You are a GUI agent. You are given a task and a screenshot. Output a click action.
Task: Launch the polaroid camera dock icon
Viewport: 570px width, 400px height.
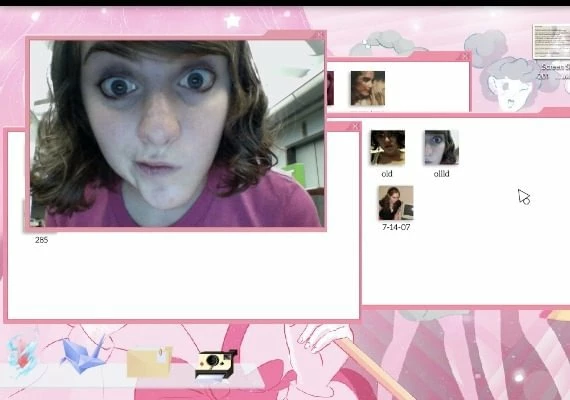pyautogui.click(x=216, y=365)
